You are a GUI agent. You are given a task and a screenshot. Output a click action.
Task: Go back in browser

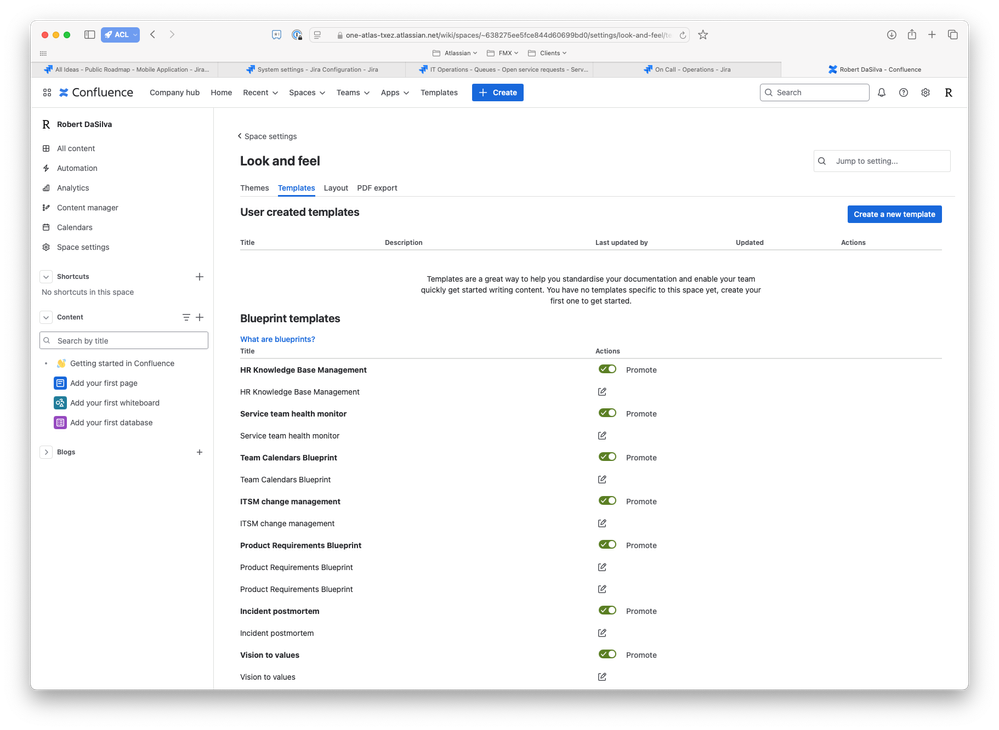pos(153,34)
